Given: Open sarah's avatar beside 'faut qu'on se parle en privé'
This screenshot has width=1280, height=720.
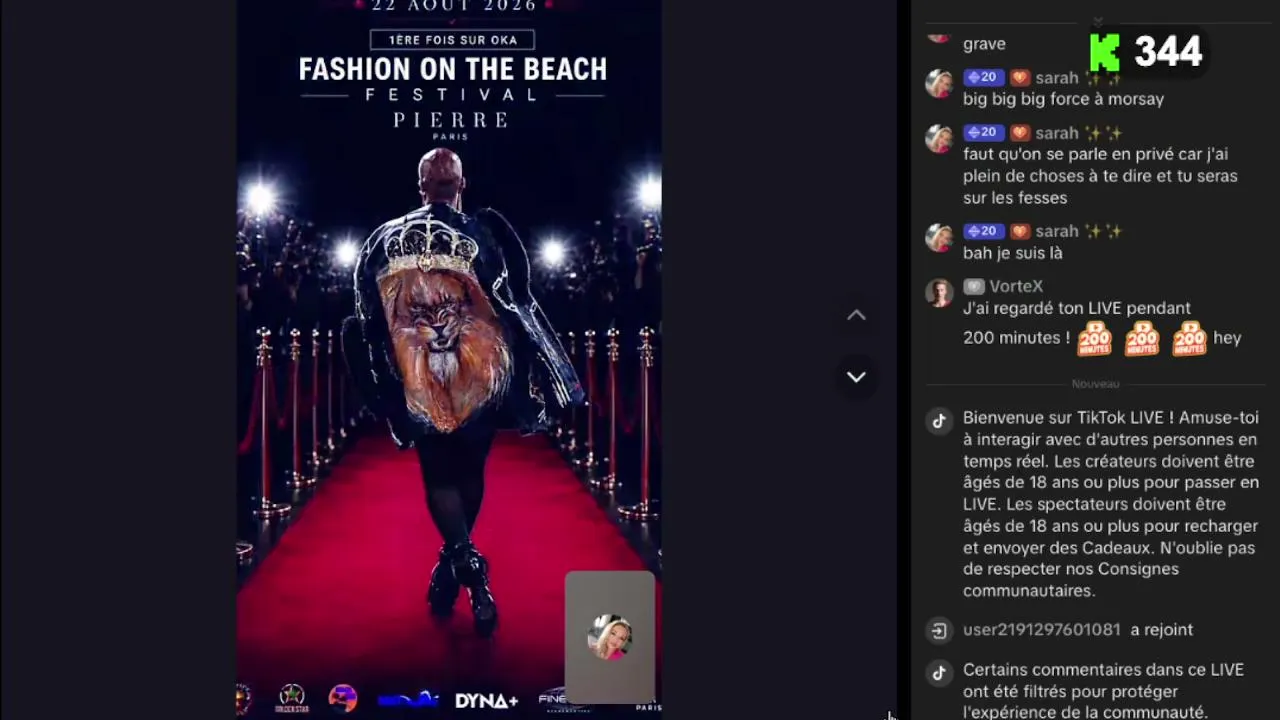Looking at the screenshot, I should coord(939,139).
